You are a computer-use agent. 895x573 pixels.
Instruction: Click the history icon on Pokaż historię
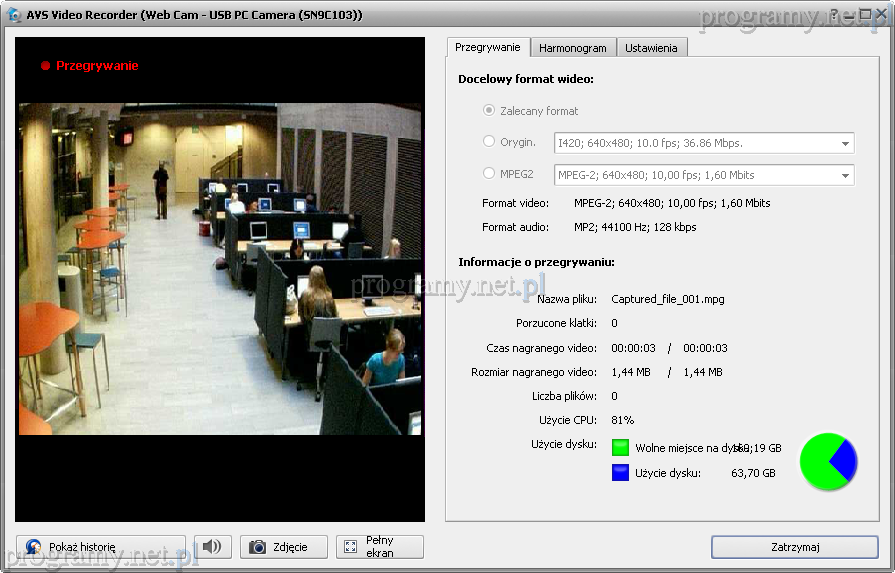pyautogui.click(x=34, y=547)
